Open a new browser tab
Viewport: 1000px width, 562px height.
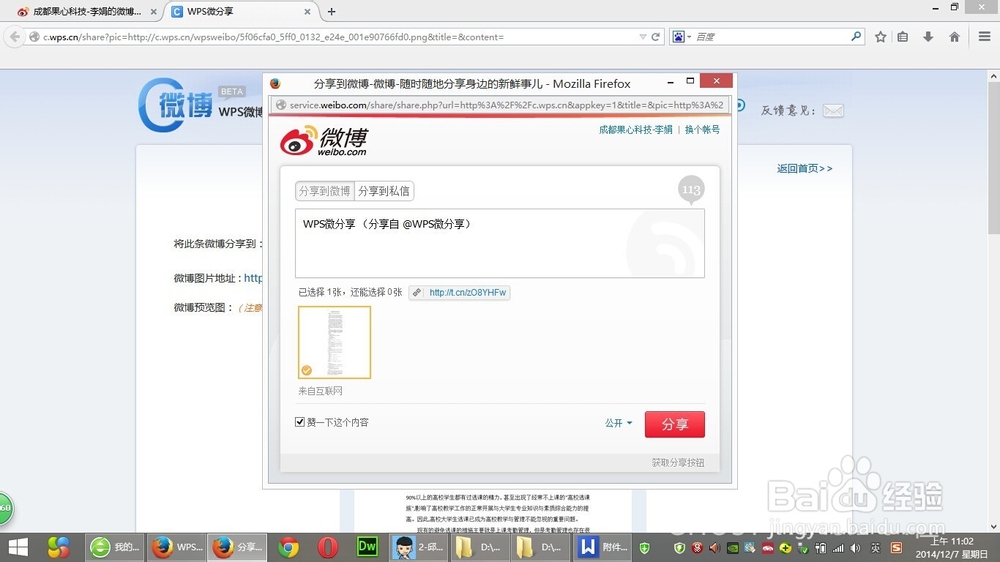pos(332,11)
